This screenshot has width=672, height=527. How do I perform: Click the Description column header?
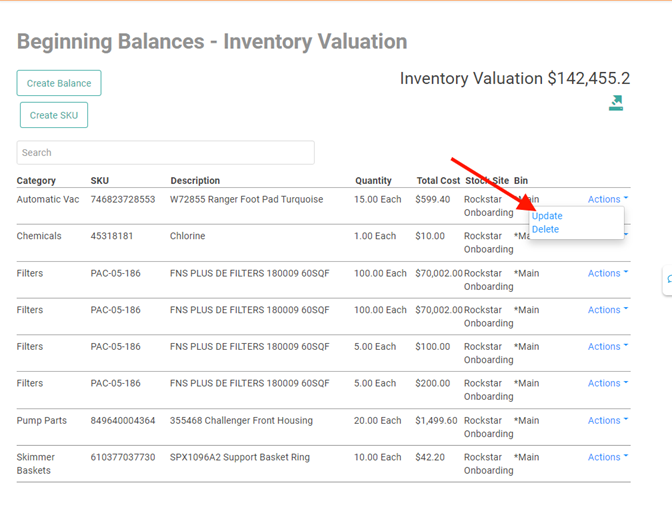click(195, 181)
